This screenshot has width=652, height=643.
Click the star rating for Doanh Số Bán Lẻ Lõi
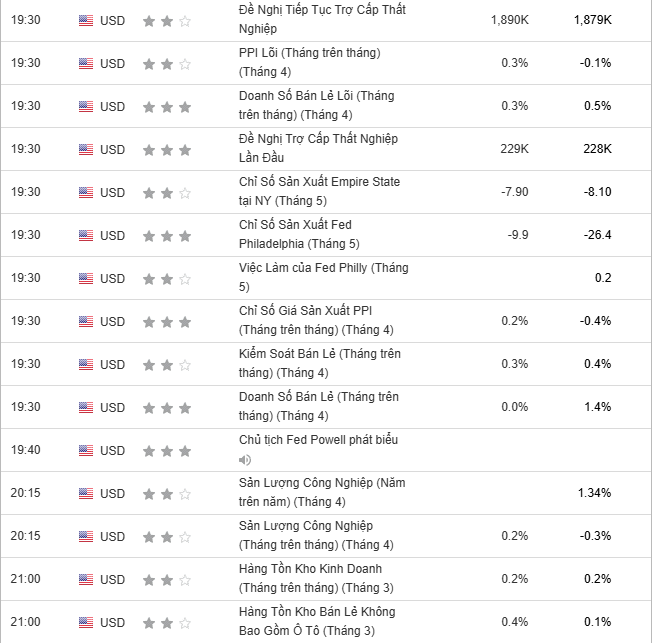point(166,106)
